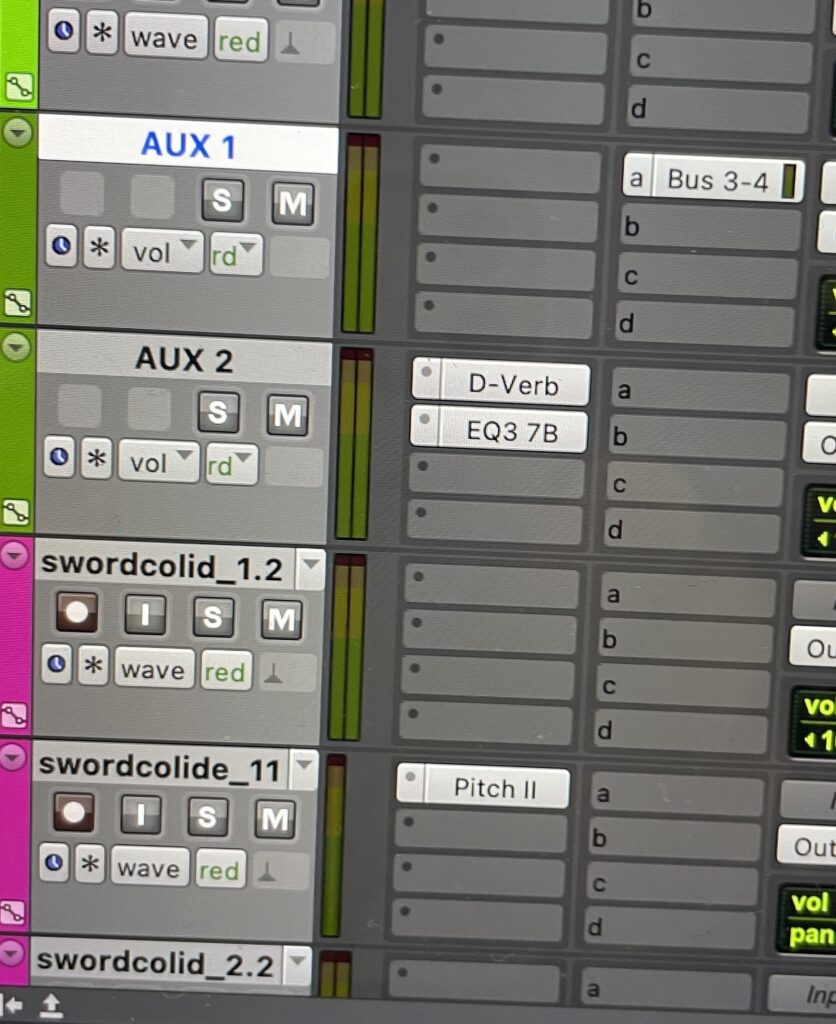Arm record on swordcolid_1.2 track
Image resolution: width=836 pixels, height=1024 pixels.
76,613
